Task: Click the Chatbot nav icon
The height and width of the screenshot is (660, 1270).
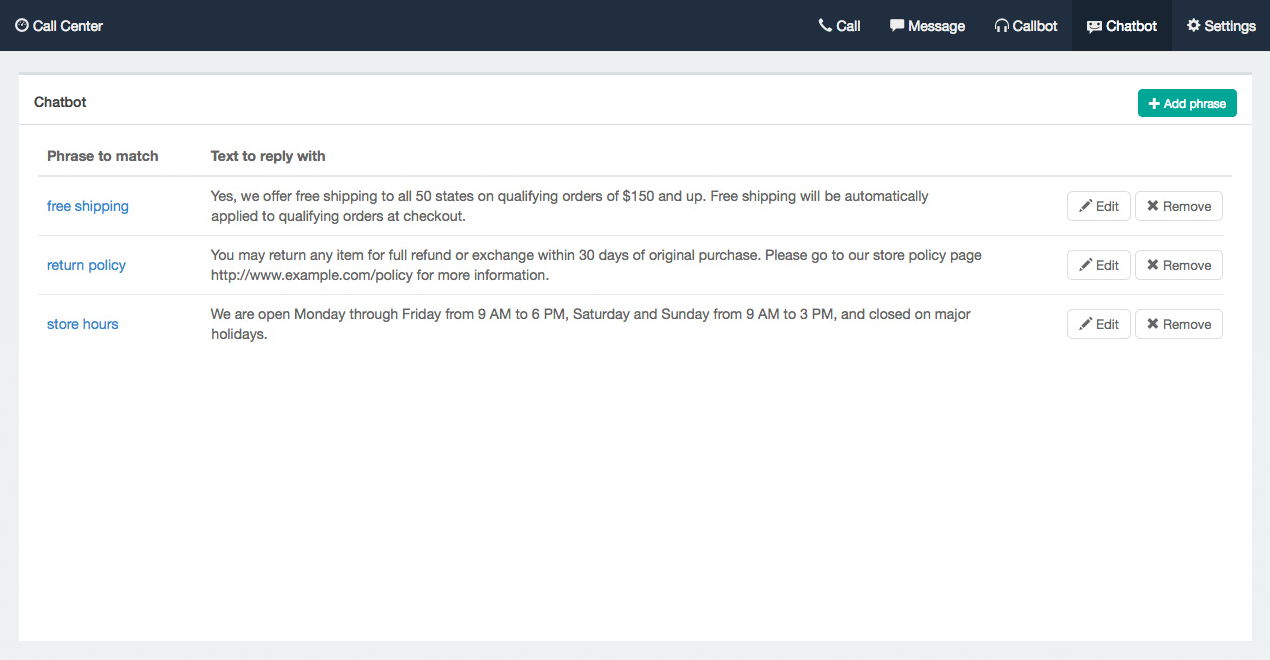Action: (1094, 27)
